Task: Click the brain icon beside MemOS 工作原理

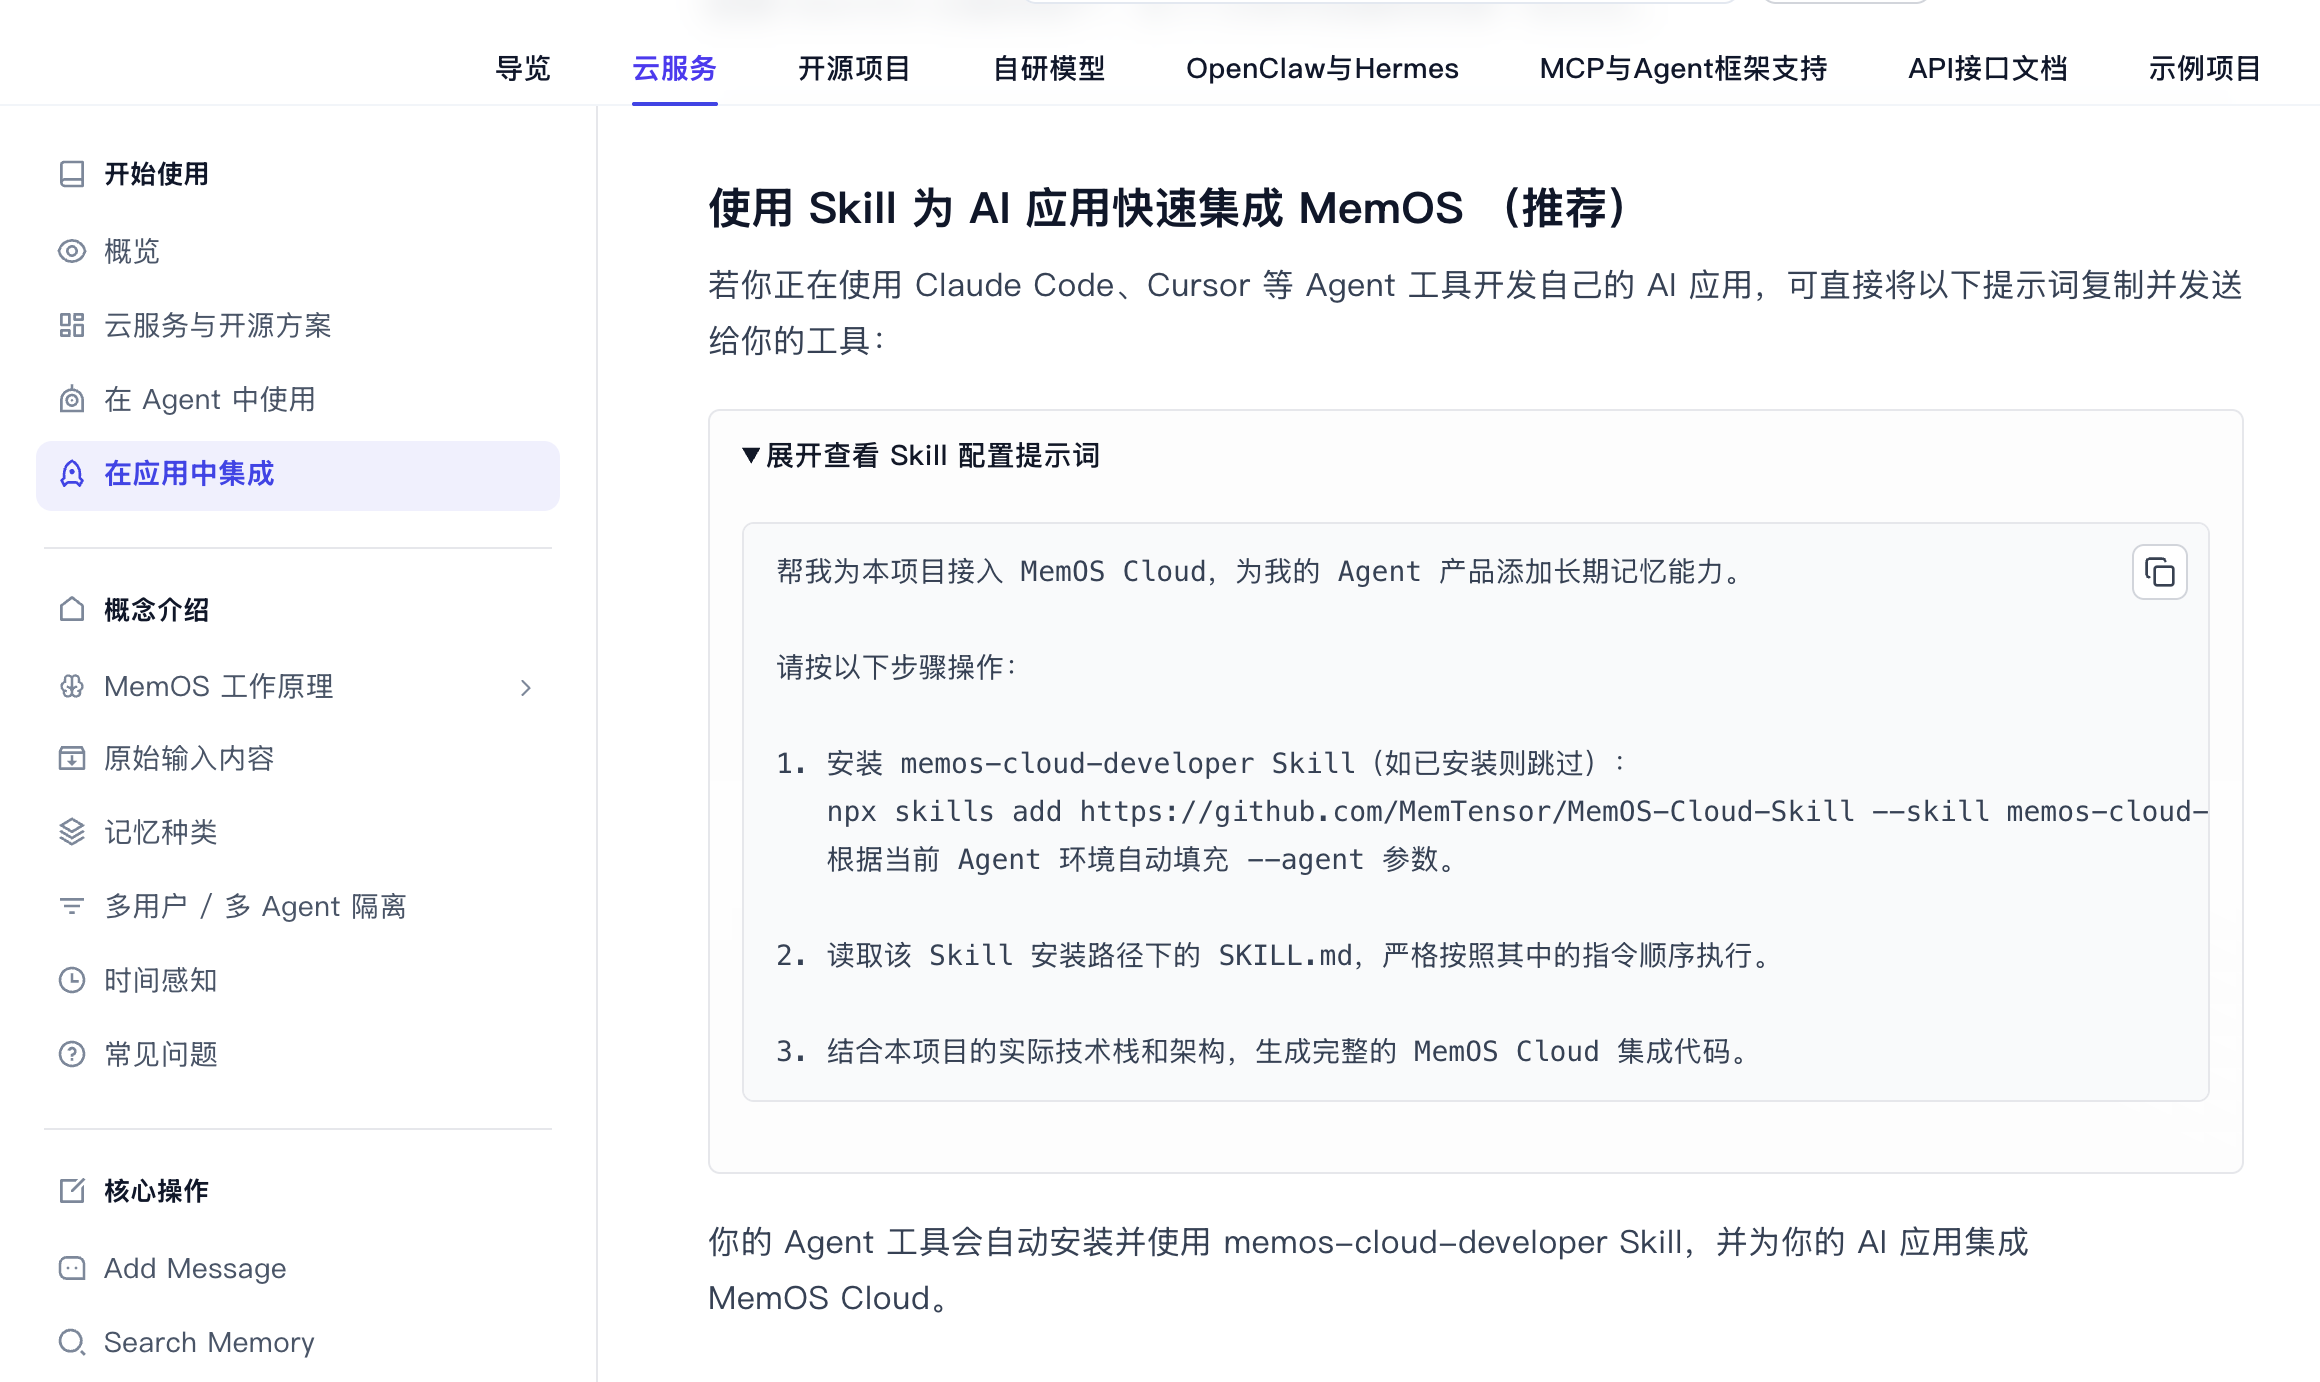Action: click(x=72, y=686)
